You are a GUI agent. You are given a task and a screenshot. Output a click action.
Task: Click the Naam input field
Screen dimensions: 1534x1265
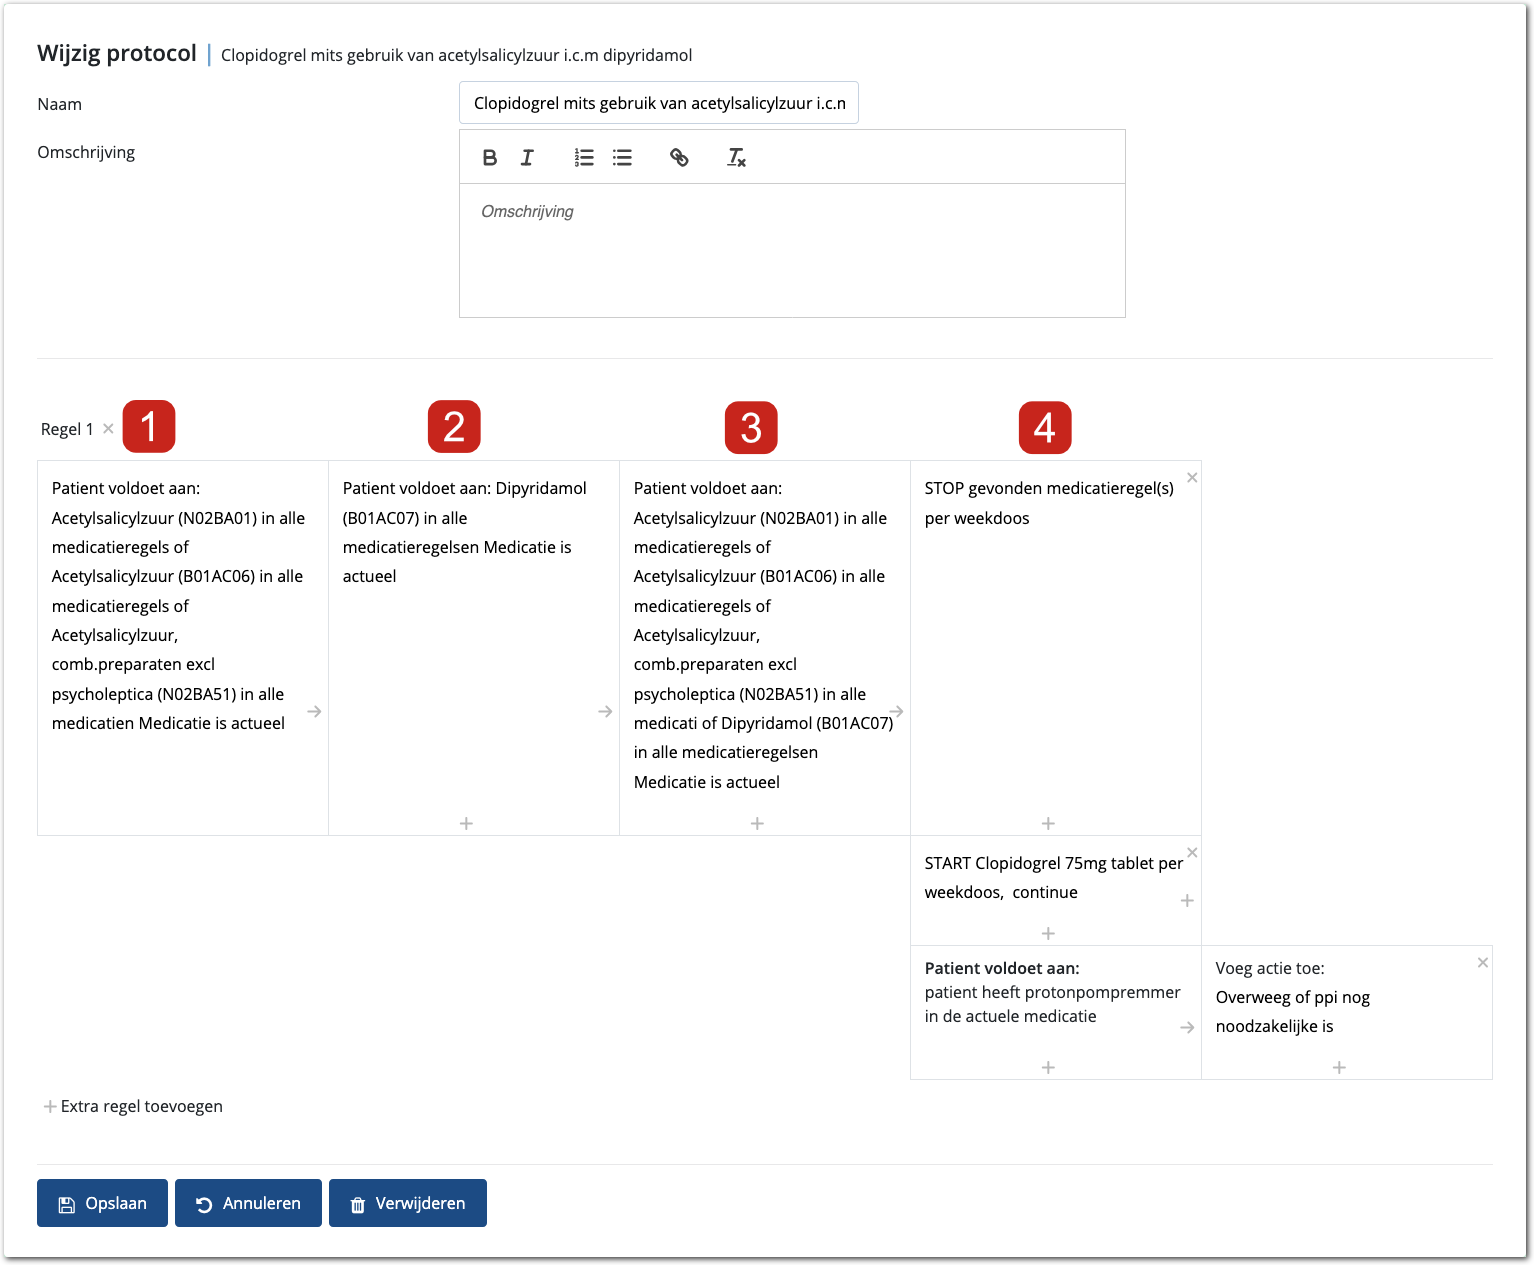click(658, 103)
